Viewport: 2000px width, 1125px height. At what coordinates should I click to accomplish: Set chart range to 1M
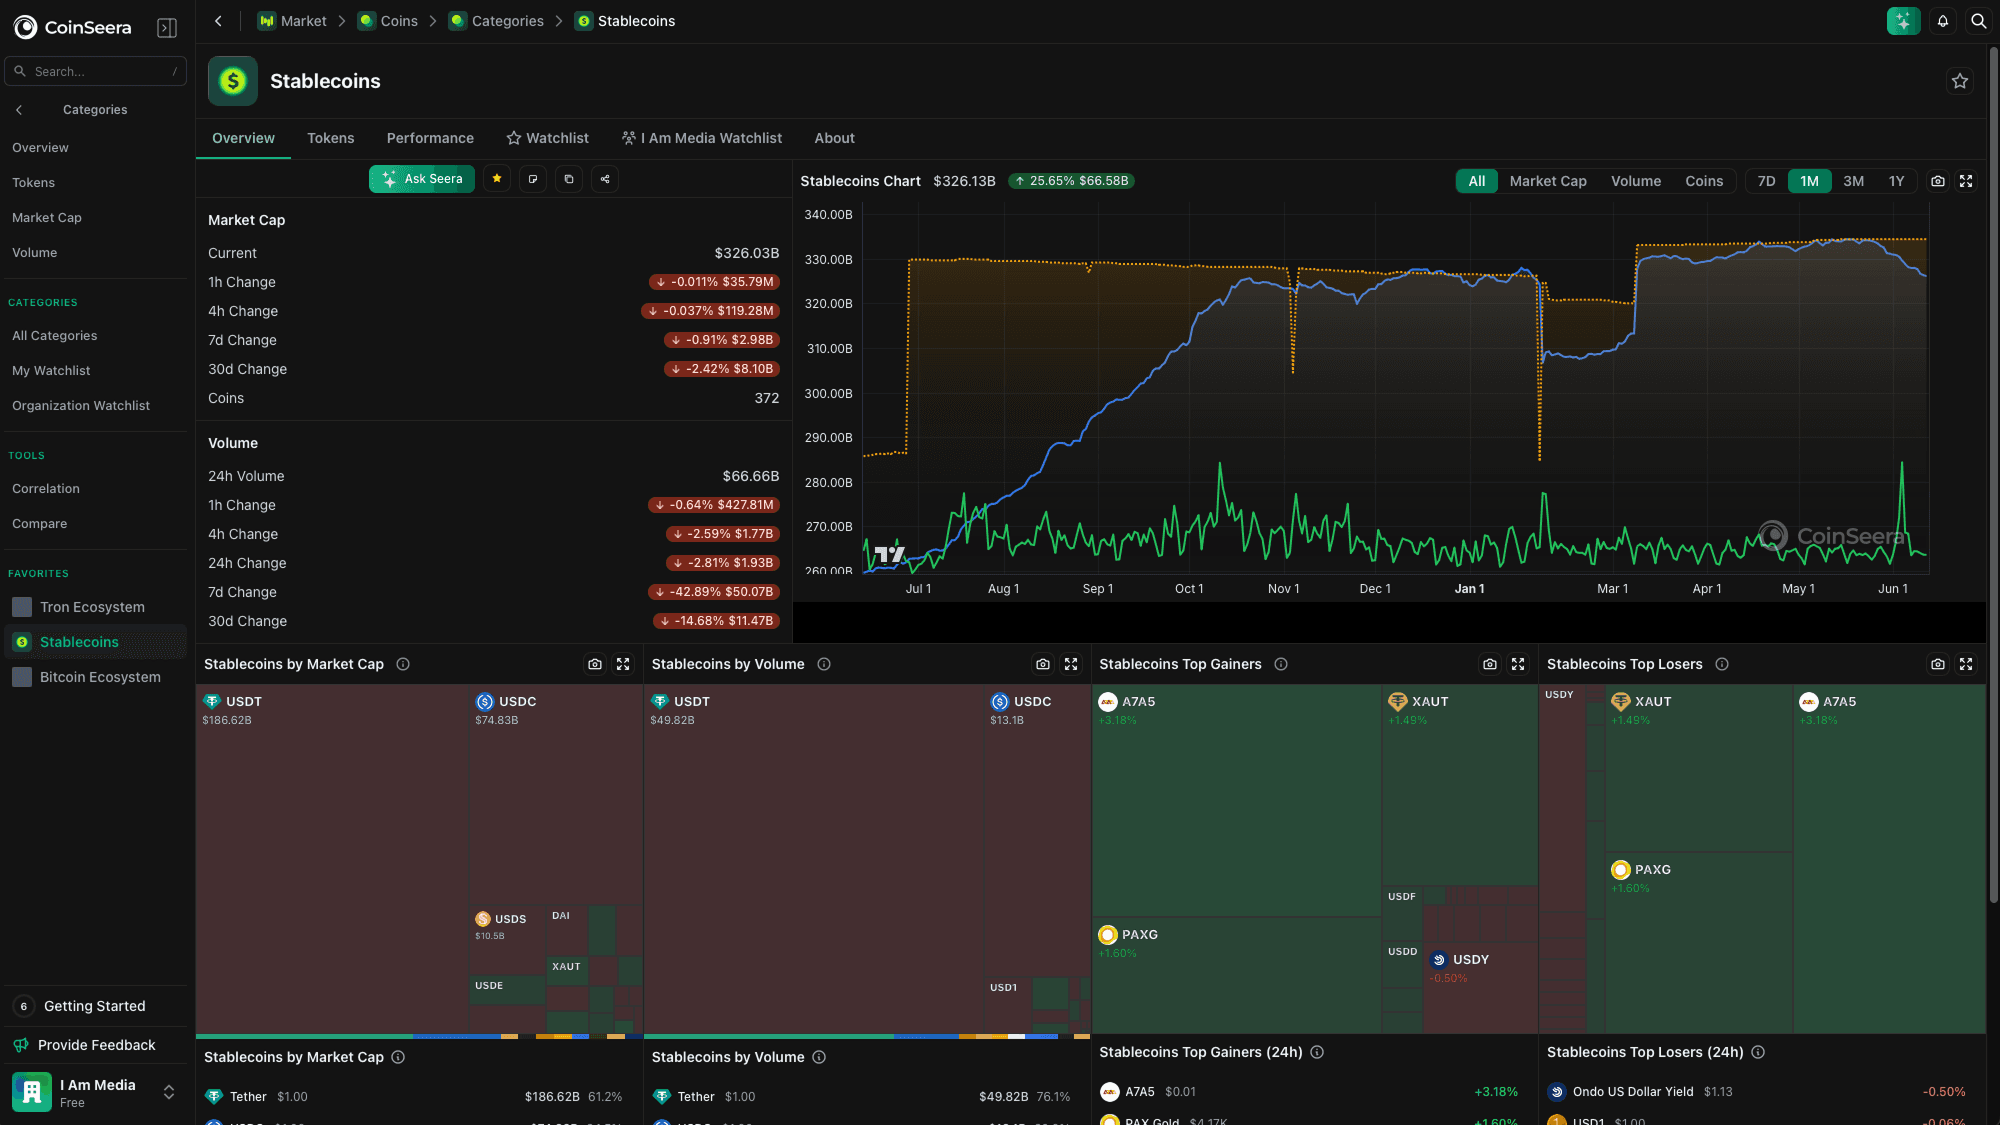[1809, 181]
